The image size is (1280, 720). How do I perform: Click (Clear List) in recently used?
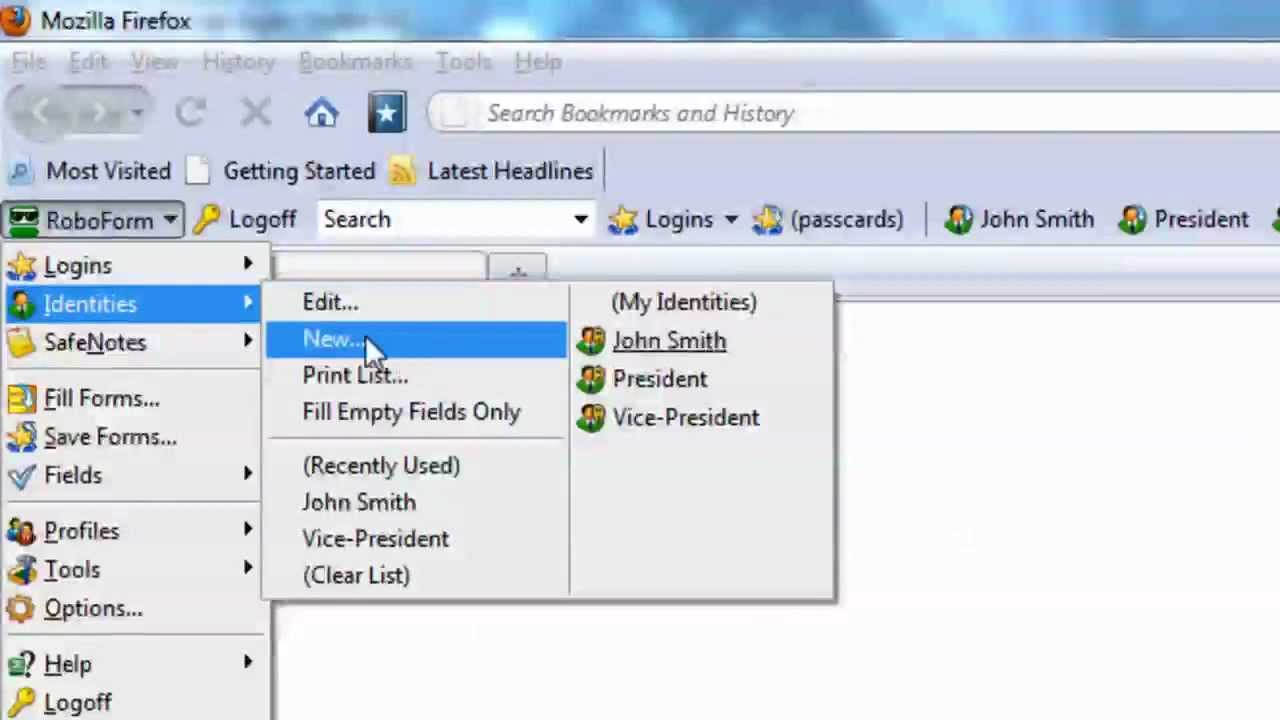point(356,575)
